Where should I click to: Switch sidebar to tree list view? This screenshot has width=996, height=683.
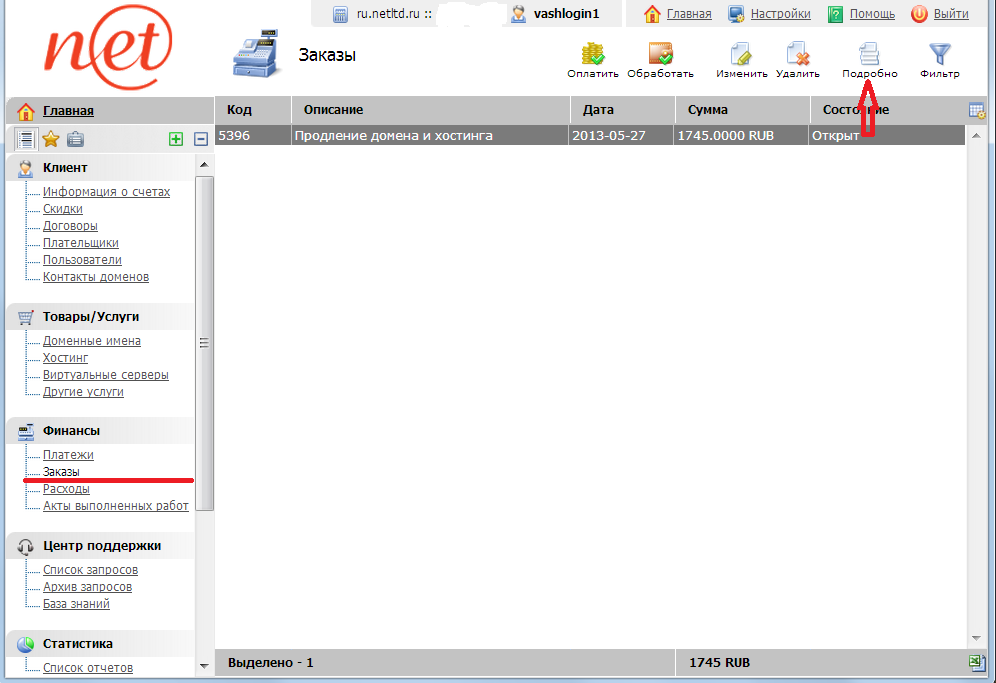[27, 139]
